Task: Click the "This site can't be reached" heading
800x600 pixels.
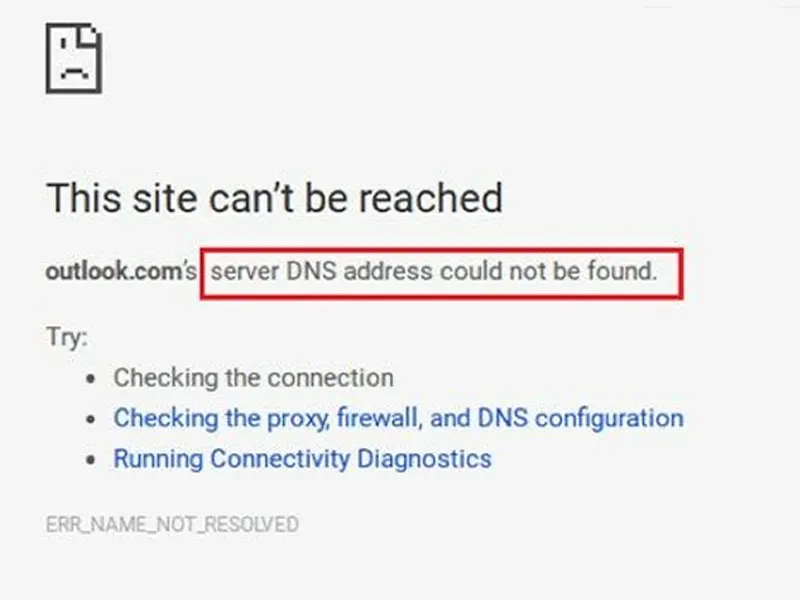Action: point(274,198)
